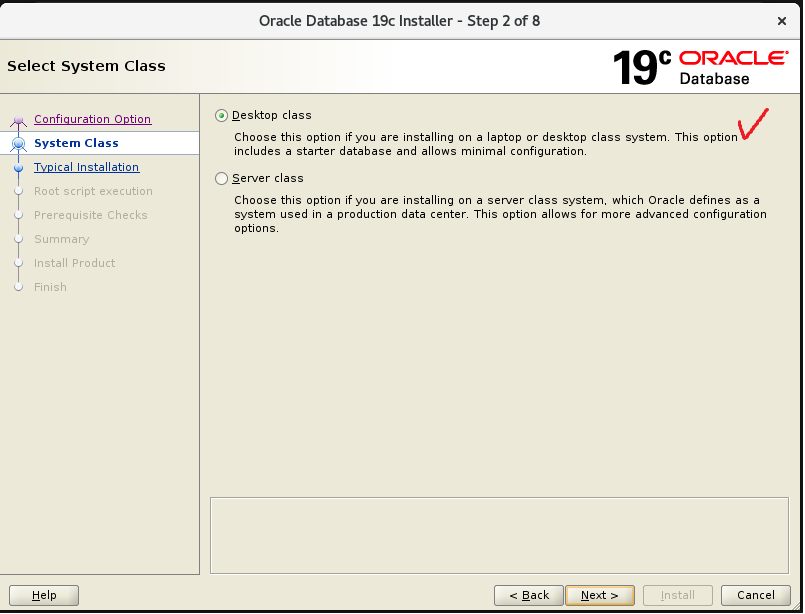
Task: Click the 'Summary' step text
Action: click(62, 239)
